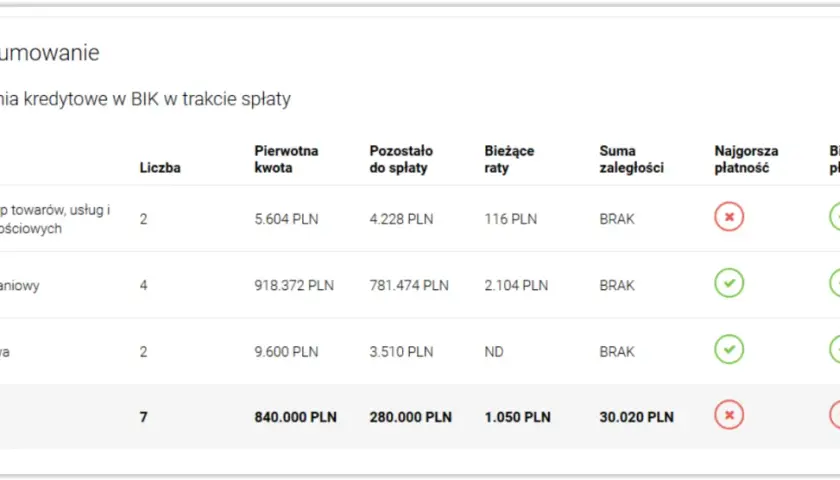Click partially visible green icon in first row
The image size is (840, 480).
coord(835,216)
